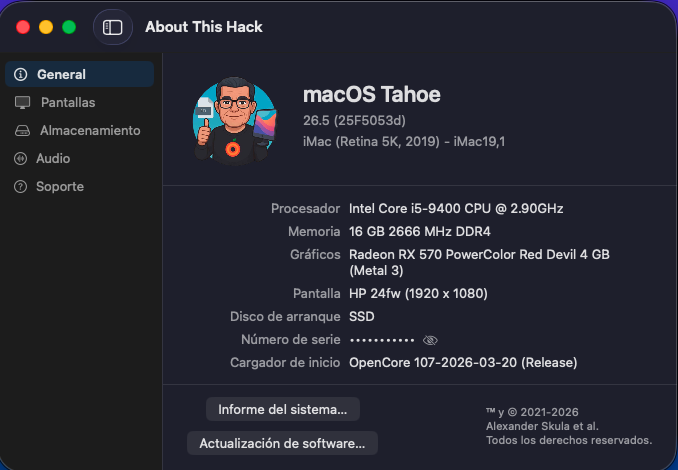Click the Soporte question mark icon
This screenshot has width=678, height=470.
coord(20,187)
